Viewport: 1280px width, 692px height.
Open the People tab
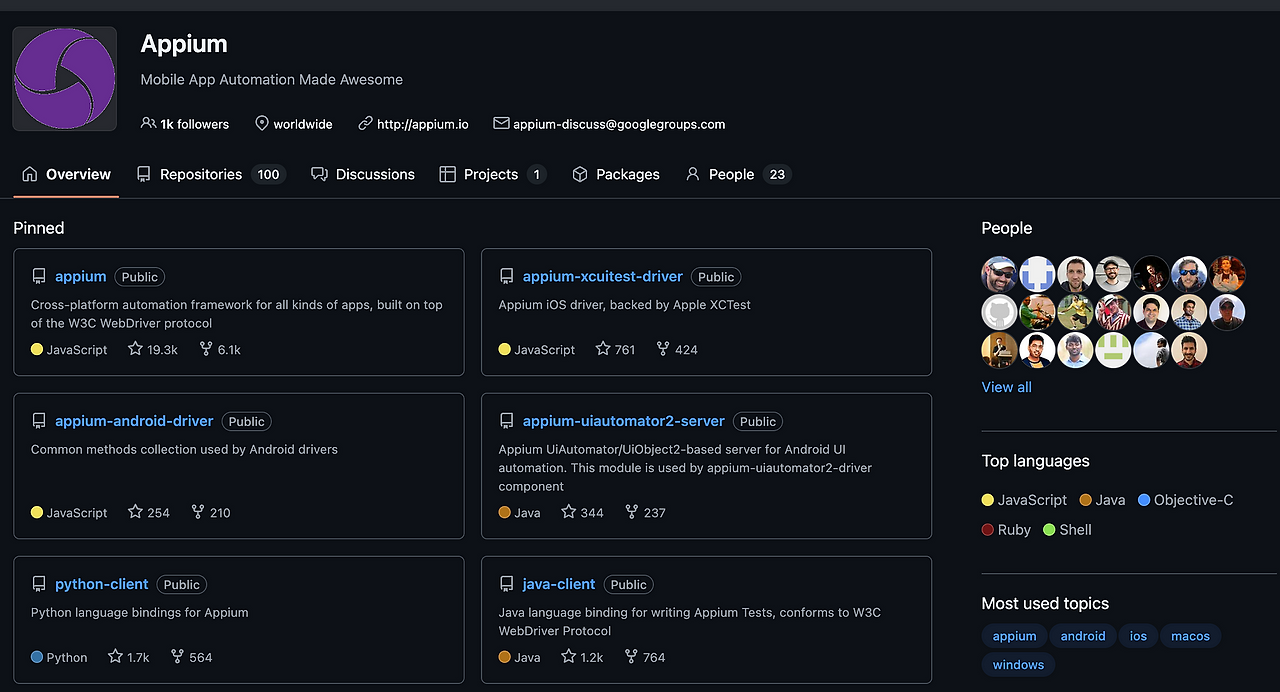click(x=738, y=174)
